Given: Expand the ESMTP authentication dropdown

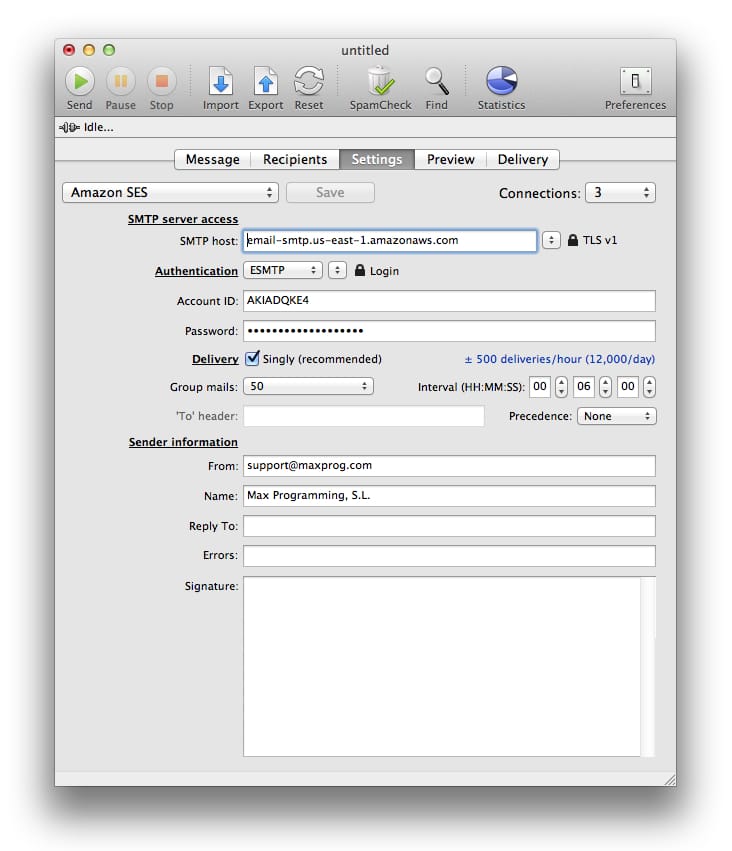Looking at the screenshot, I should point(283,270).
